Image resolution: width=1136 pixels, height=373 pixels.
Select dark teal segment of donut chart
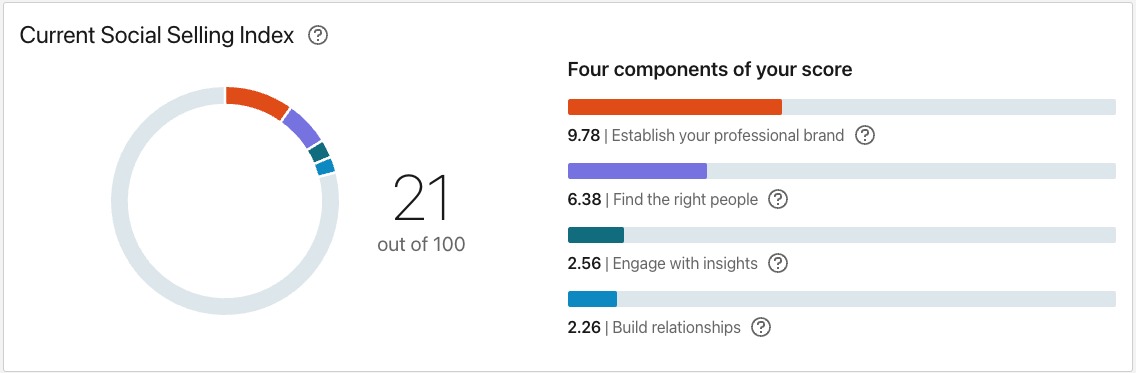coord(319,152)
